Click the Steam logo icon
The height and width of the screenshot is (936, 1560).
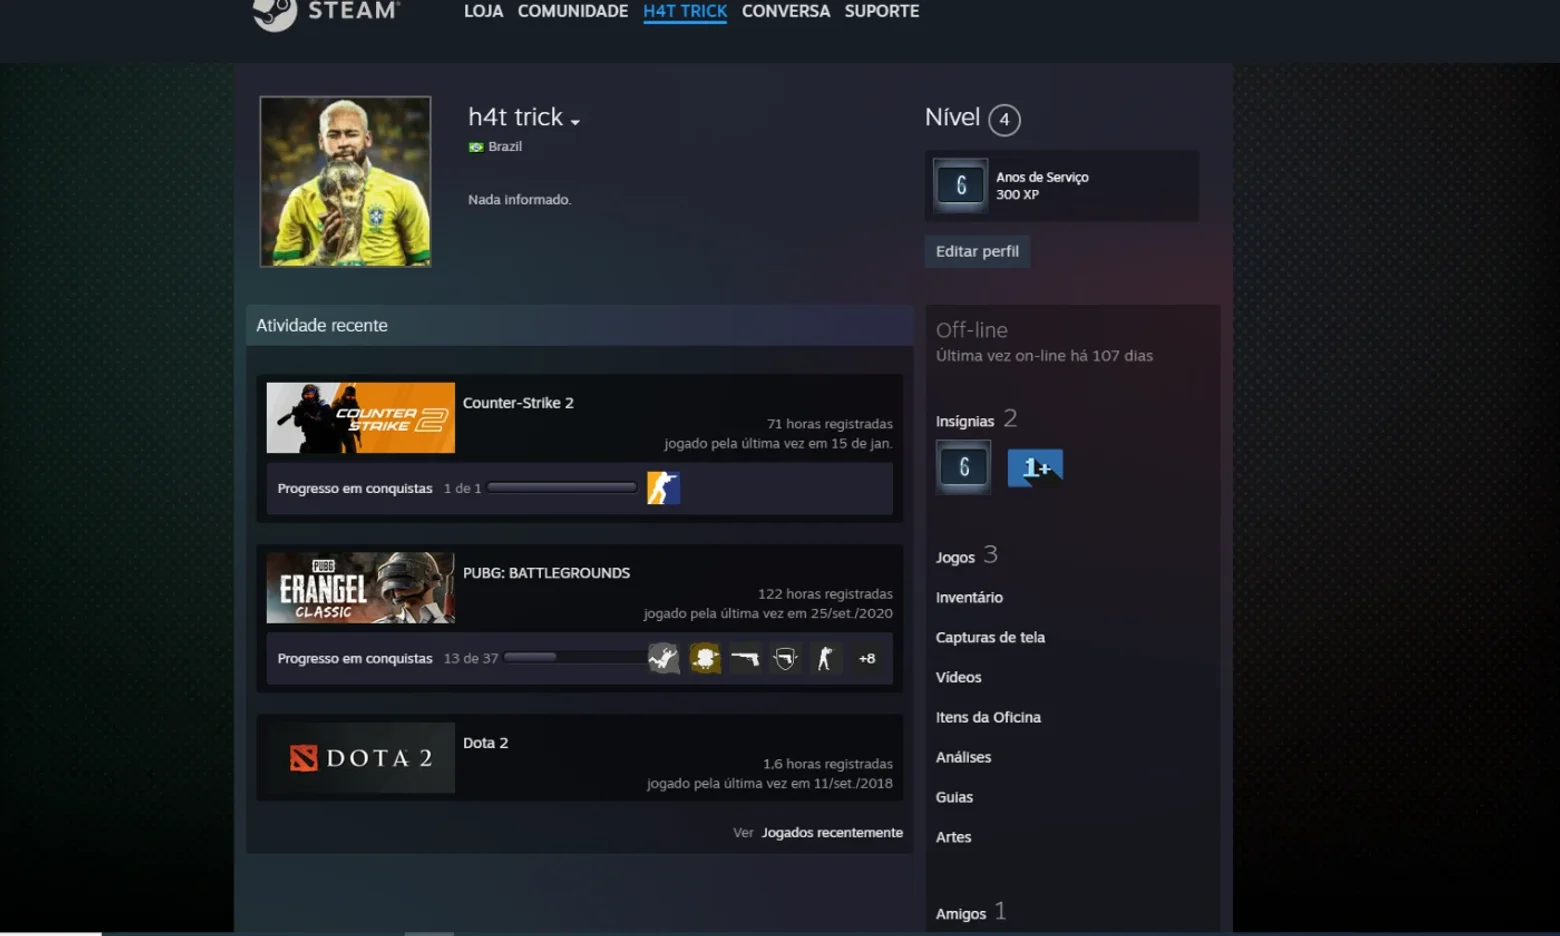click(275, 13)
